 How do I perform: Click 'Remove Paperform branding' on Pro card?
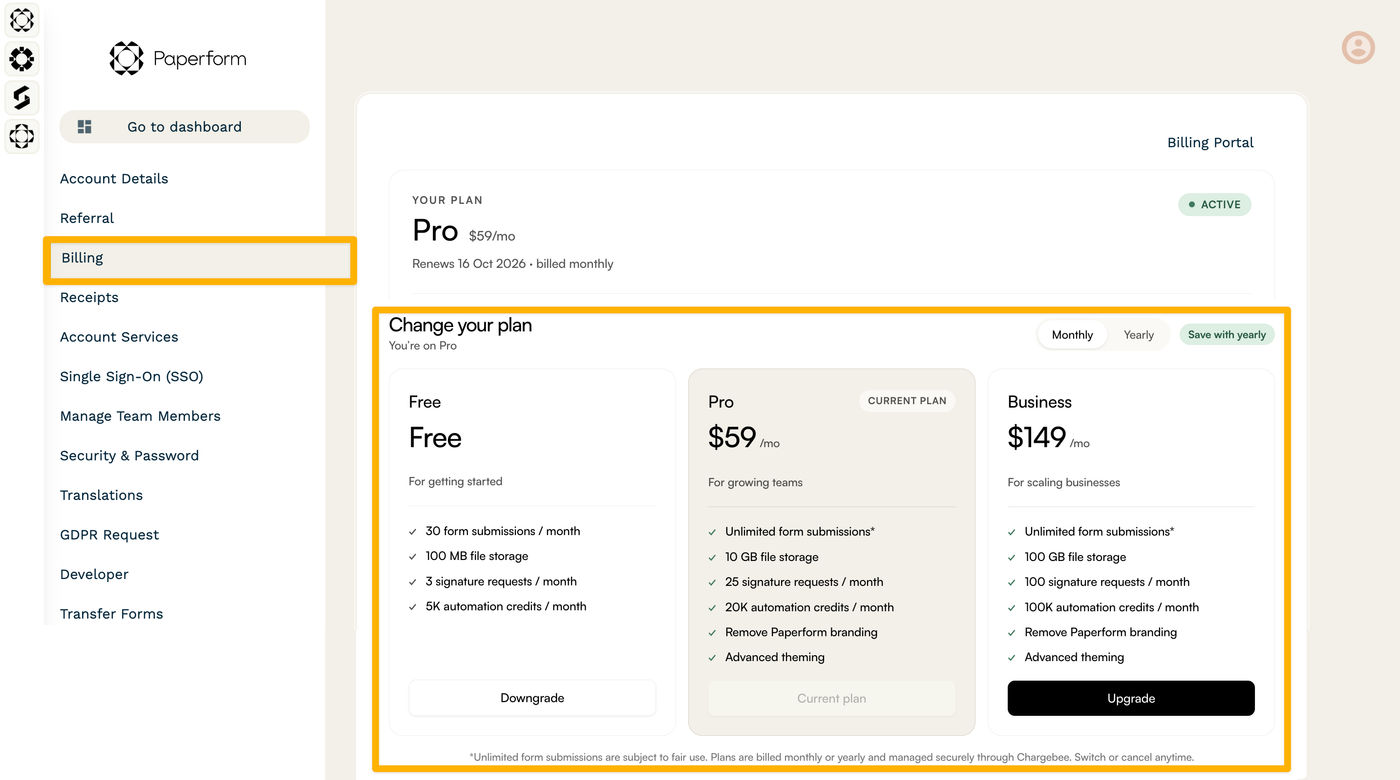(x=801, y=632)
